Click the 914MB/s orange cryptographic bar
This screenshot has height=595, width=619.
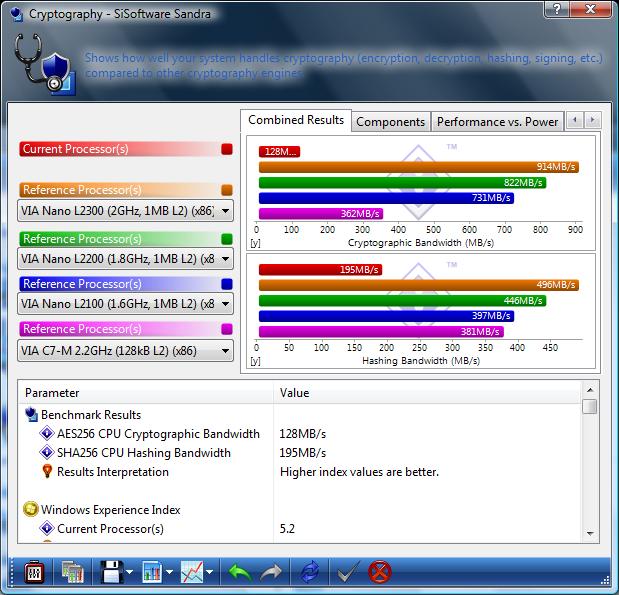tap(419, 167)
